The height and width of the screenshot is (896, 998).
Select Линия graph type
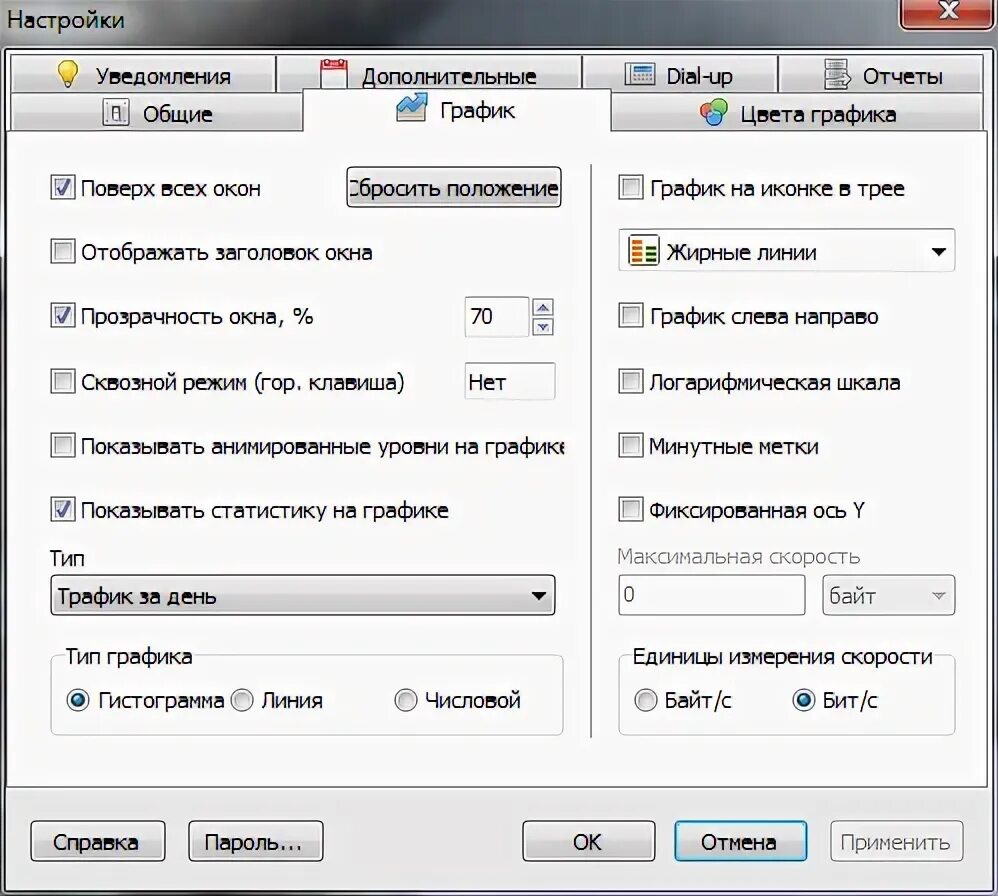pyautogui.click(x=242, y=700)
